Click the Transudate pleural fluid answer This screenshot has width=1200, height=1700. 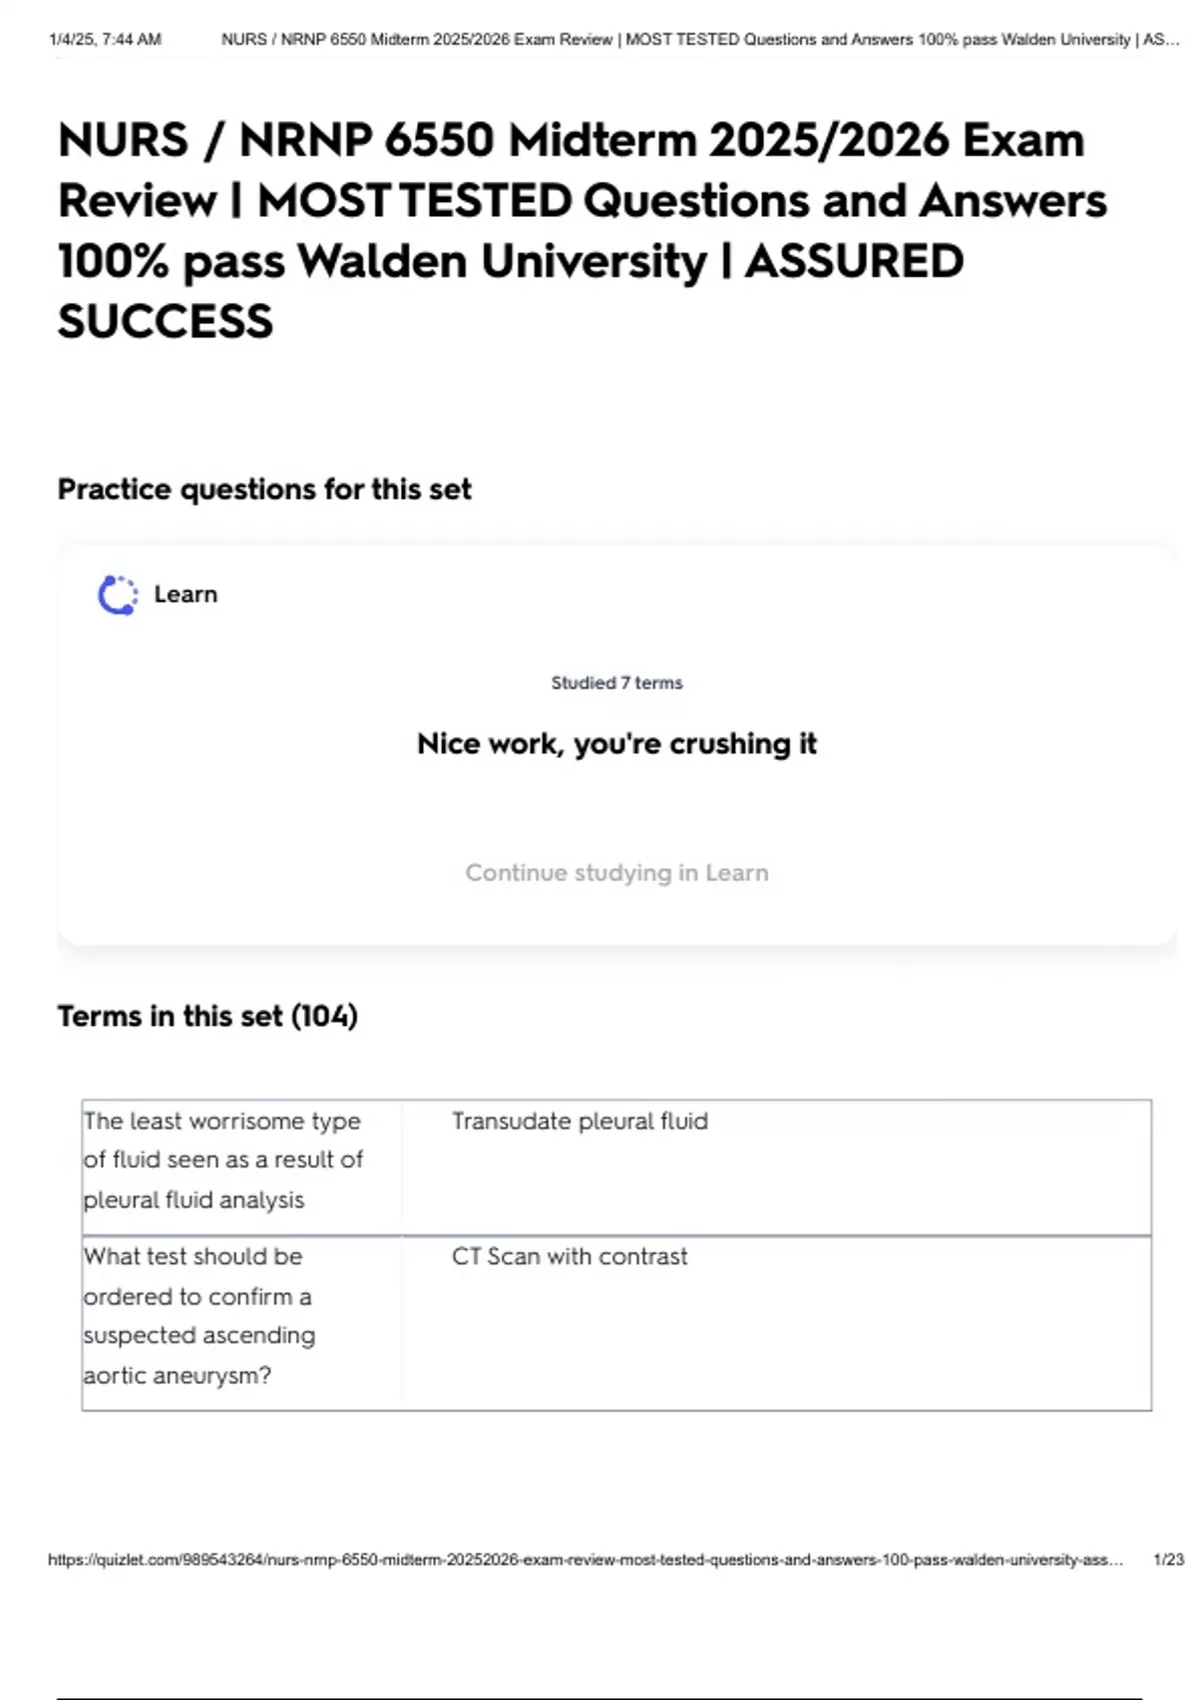coord(579,1122)
